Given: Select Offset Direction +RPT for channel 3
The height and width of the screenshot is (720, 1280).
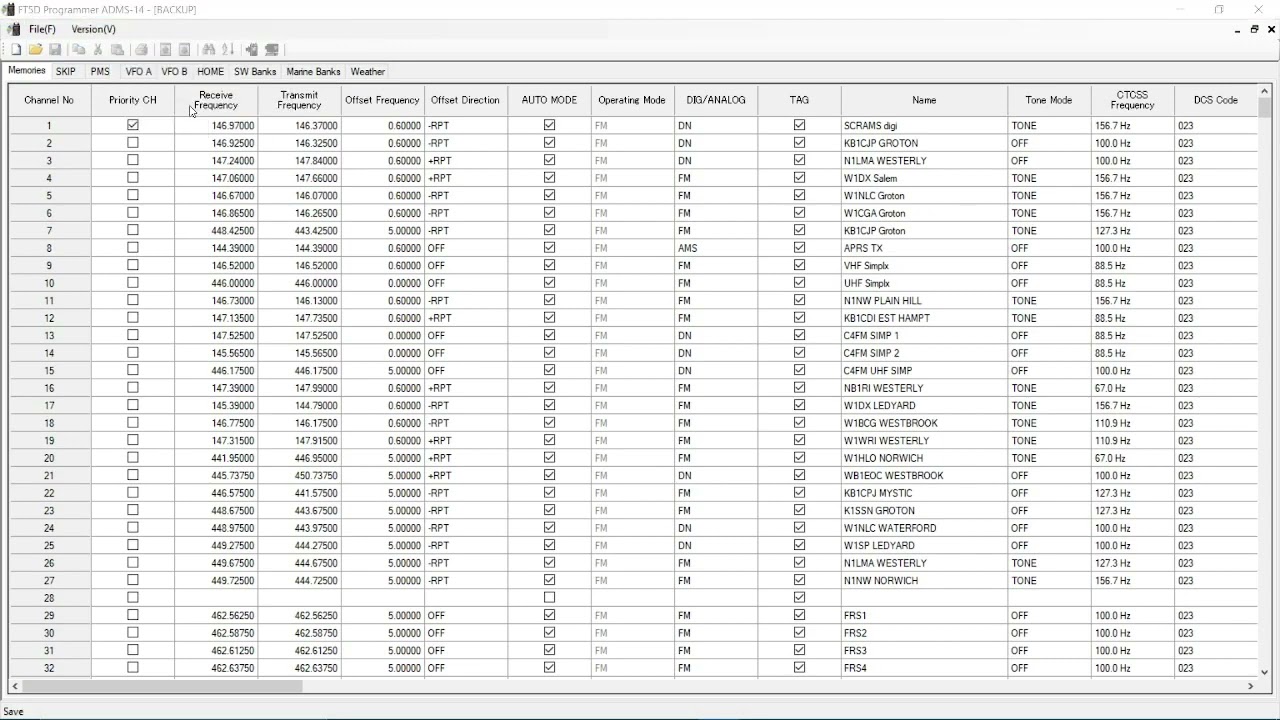Looking at the screenshot, I should click(465, 161).
